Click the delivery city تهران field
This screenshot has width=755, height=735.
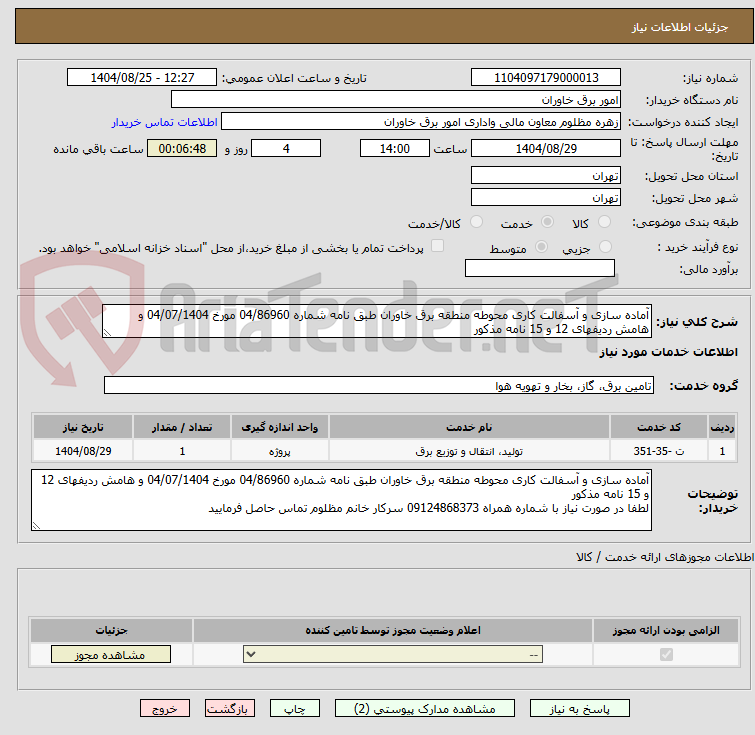546,197
